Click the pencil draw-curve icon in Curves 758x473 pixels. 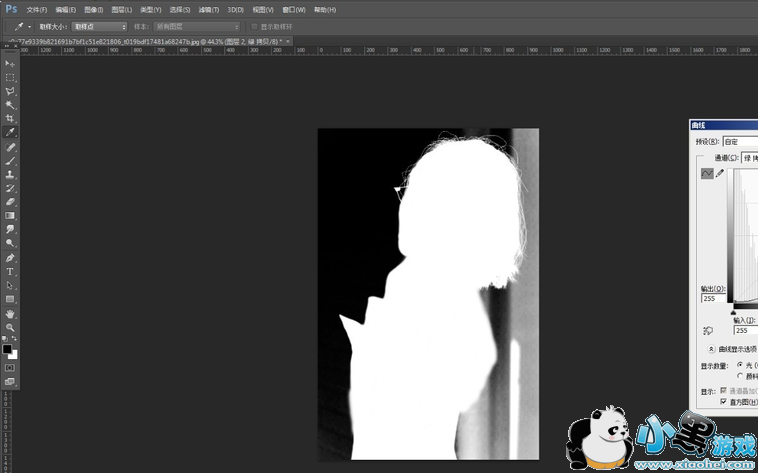pos(720,173)
